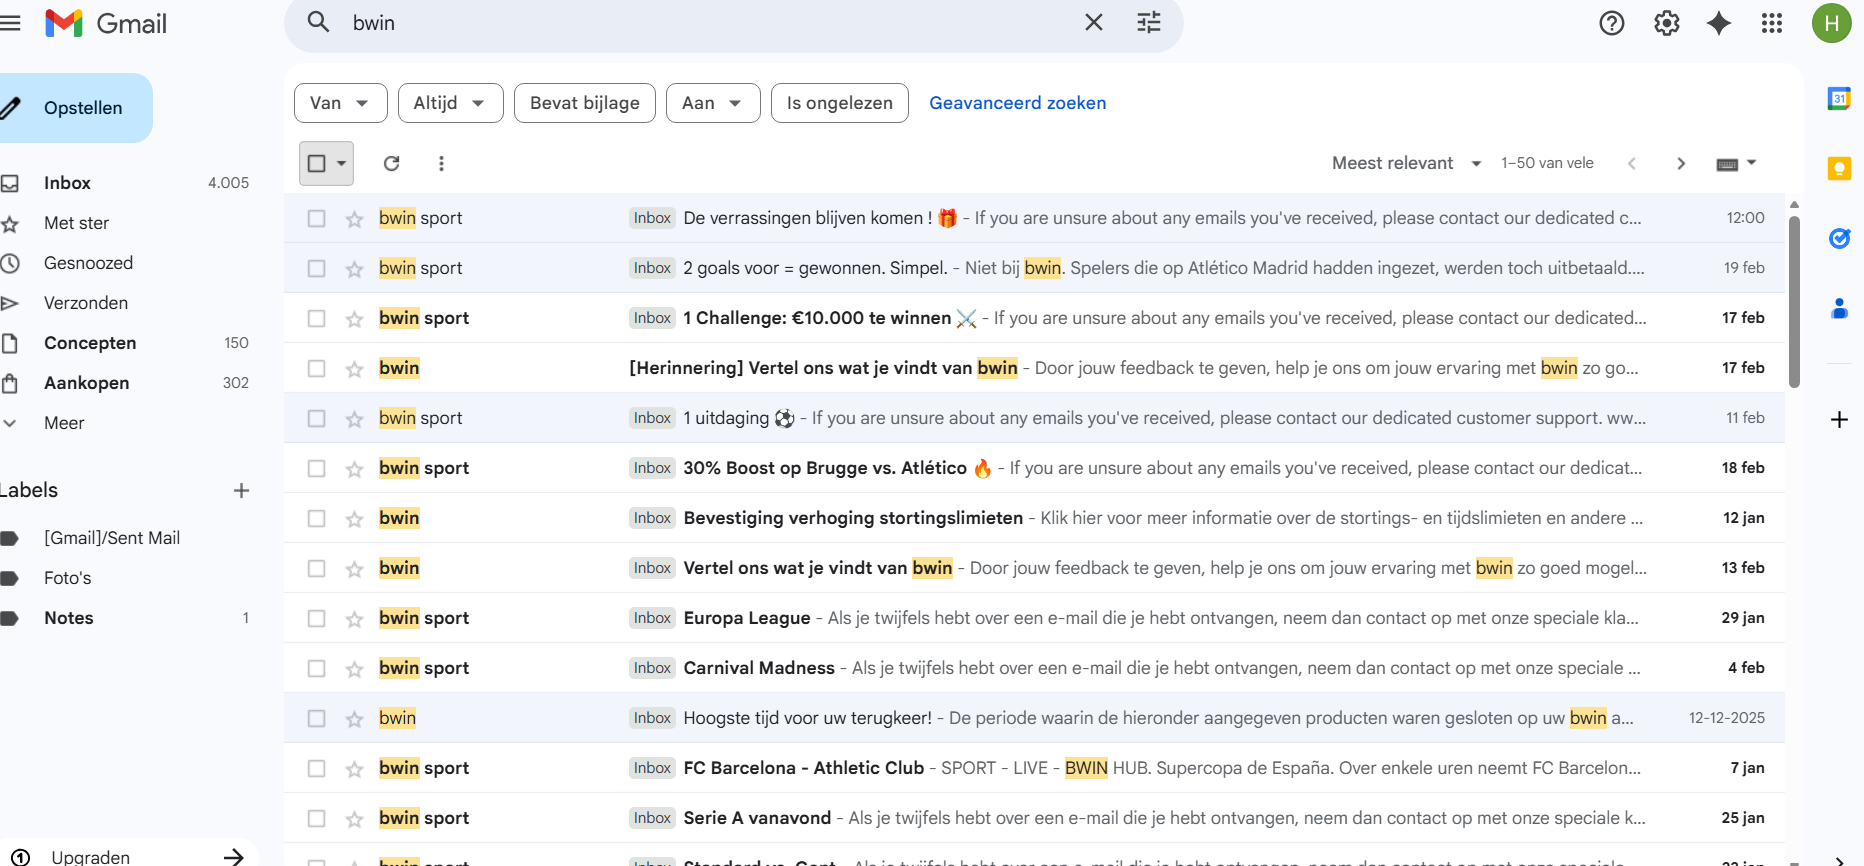Open the main menu hamburger icon
Image resolution: width=1864 pixels, height=866 pixels.
tap(10, 23)
